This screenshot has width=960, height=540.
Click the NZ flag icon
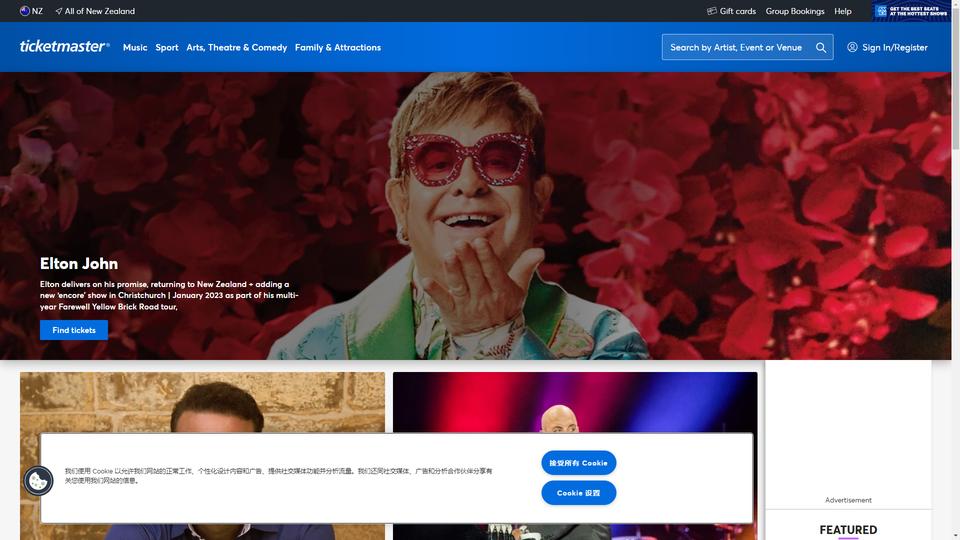pyautogui.click(x=24, y=11)
